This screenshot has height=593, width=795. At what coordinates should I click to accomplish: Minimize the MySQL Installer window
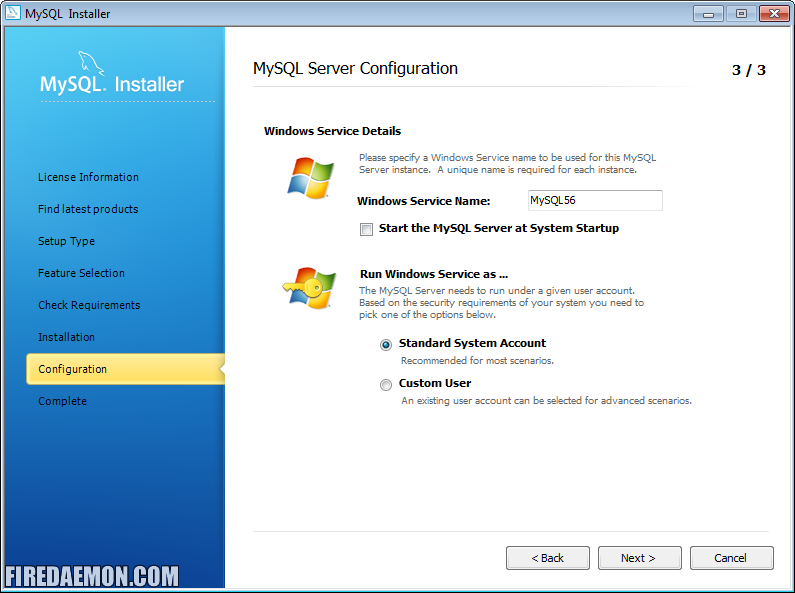(x=708, y=14)
